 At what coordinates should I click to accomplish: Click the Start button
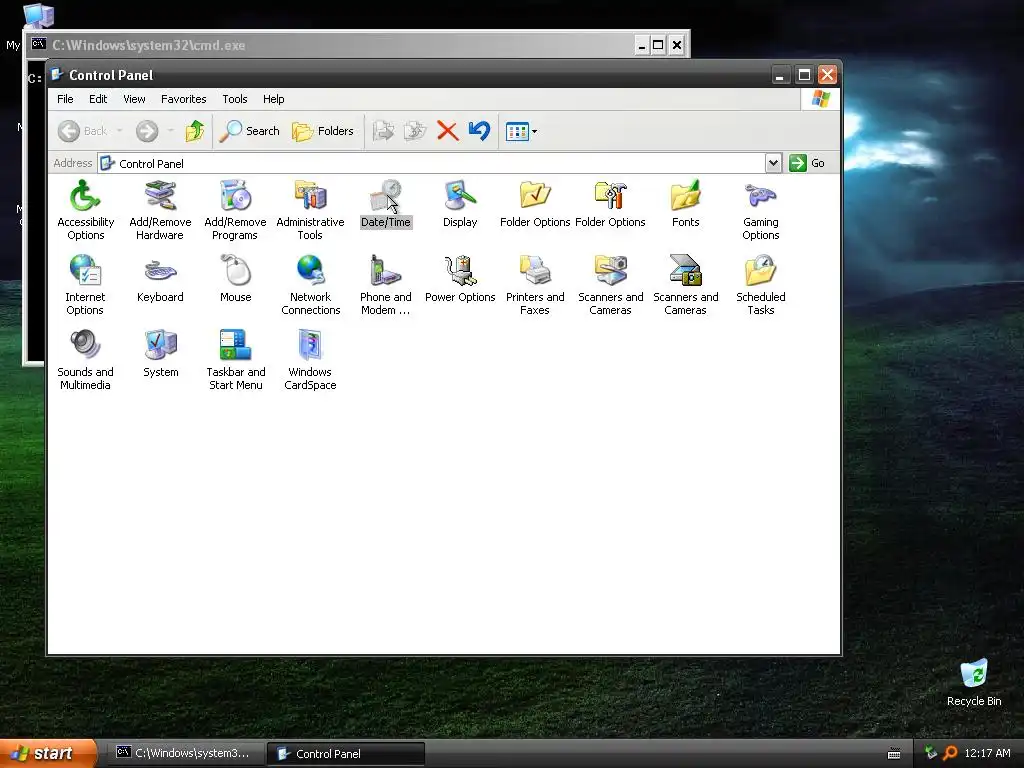47,753
